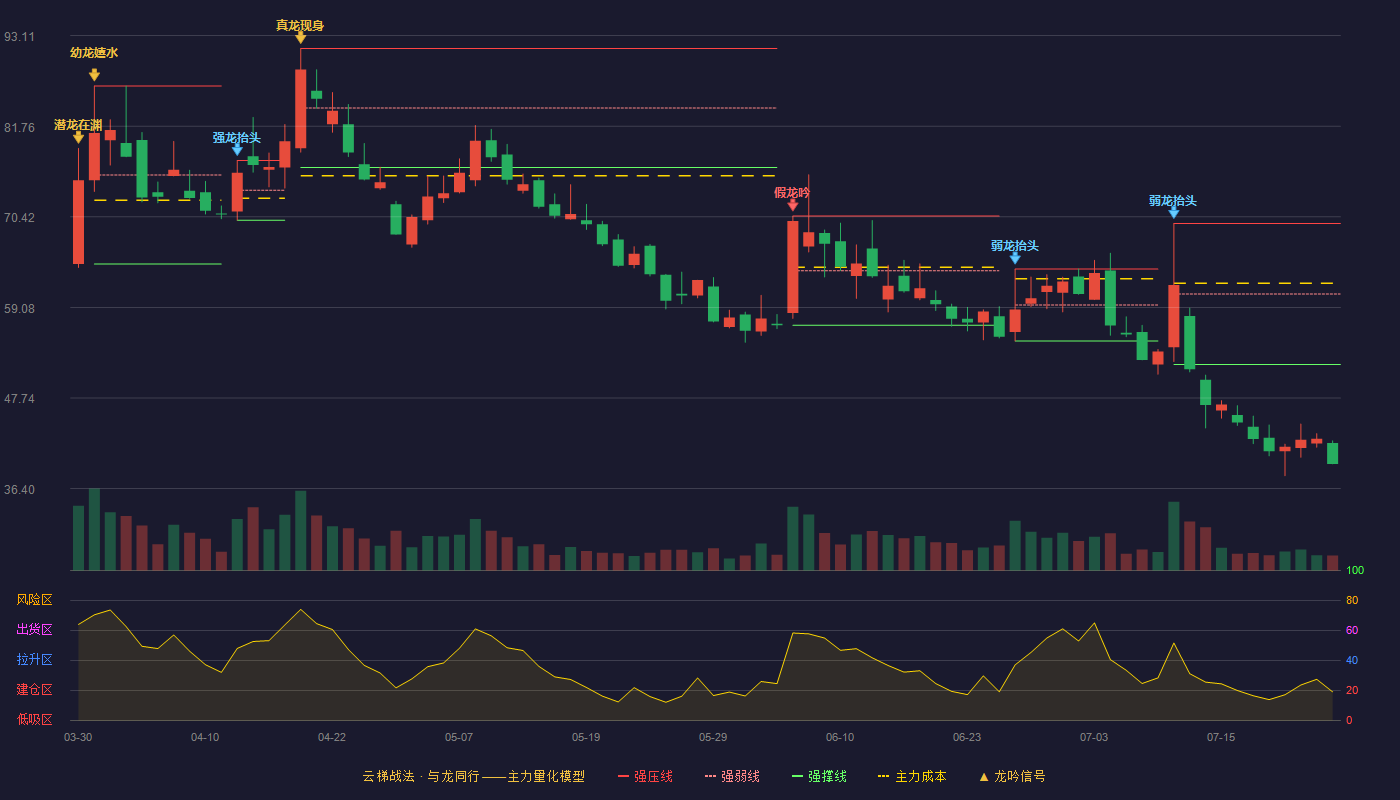This screenshot has height=800, width=1400.
Task: Click the 拉升区 zone label
Action: tap(34, 660)
